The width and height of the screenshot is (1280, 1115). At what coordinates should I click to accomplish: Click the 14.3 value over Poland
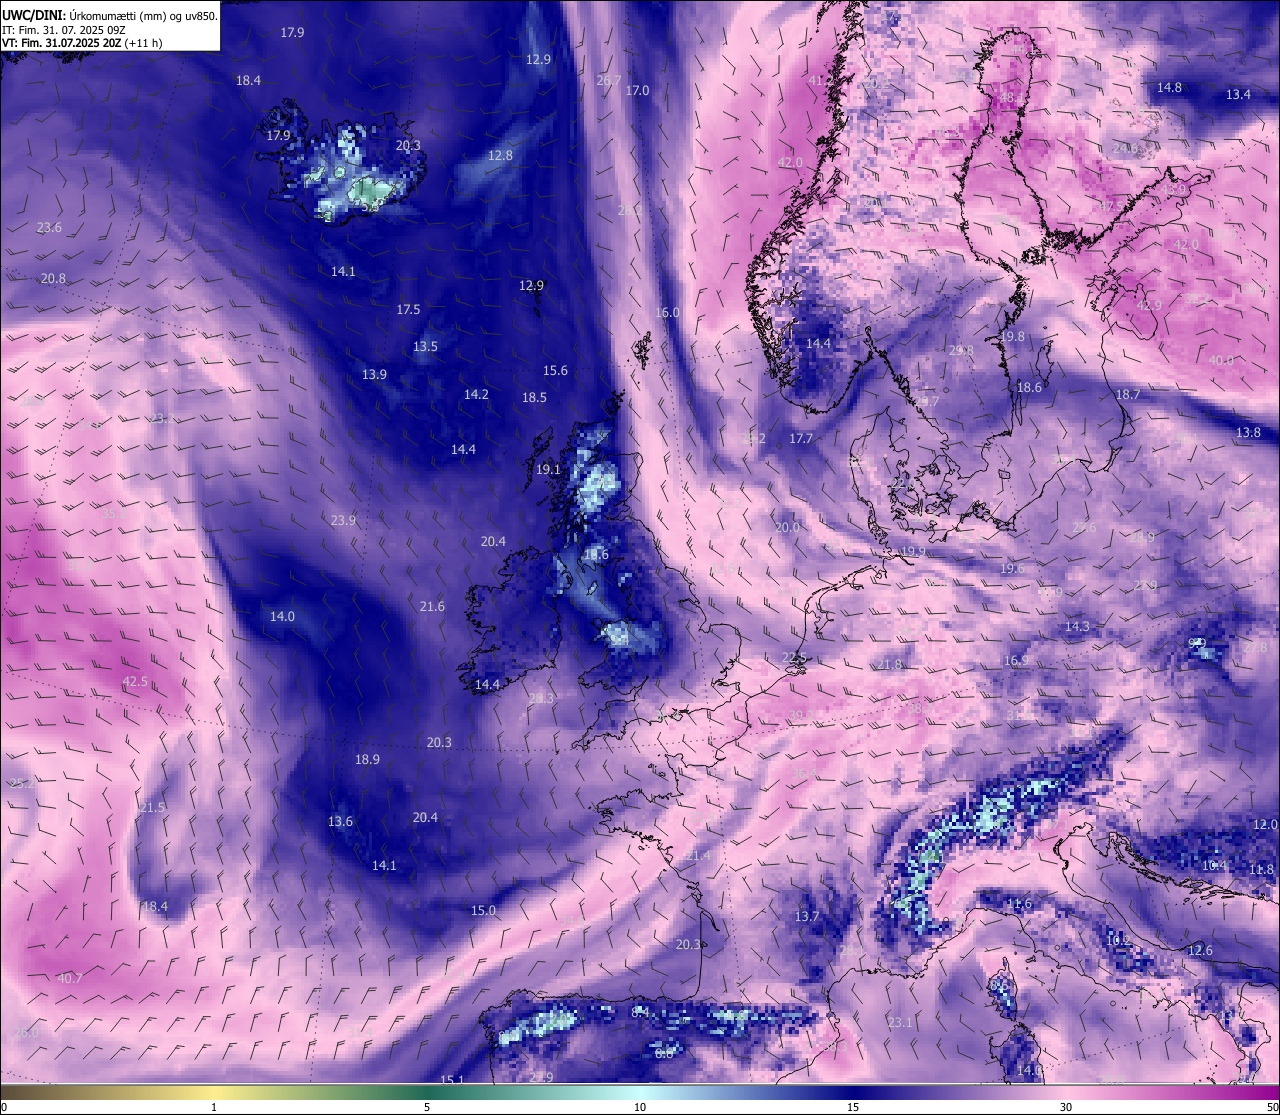pyautogui.click(x=1076, y=627)
